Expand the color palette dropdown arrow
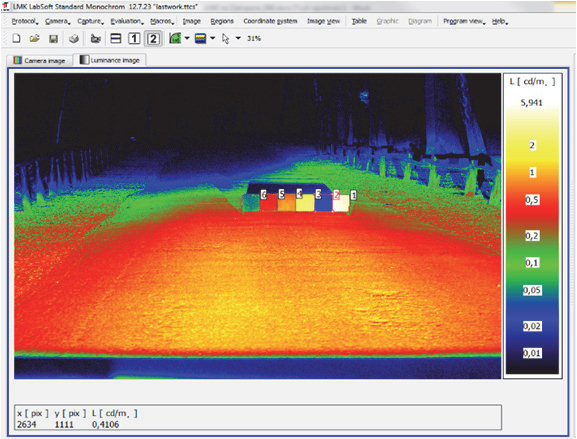 [x=213, y=38]
